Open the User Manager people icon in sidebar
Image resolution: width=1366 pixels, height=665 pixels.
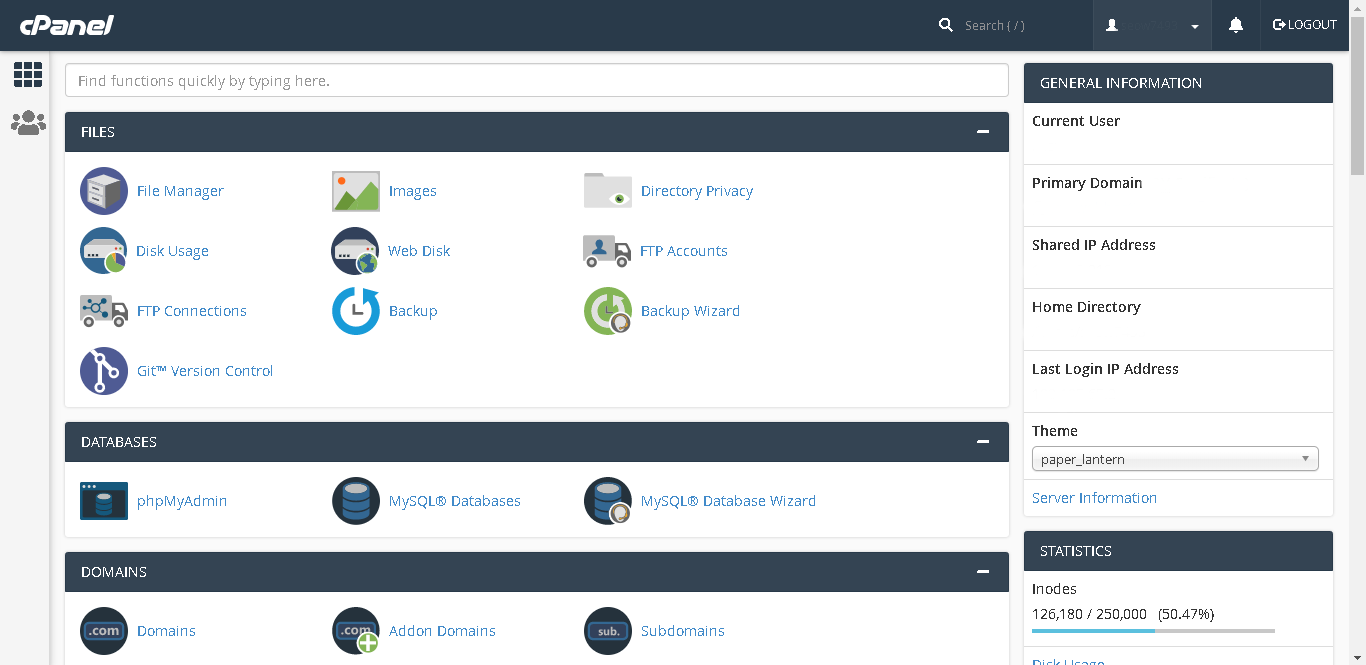point(28,123)
